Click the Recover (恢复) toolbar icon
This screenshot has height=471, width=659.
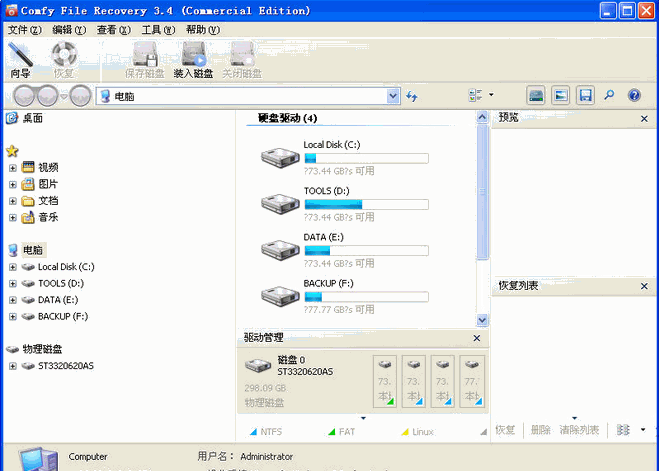click(x=64, y=61)
